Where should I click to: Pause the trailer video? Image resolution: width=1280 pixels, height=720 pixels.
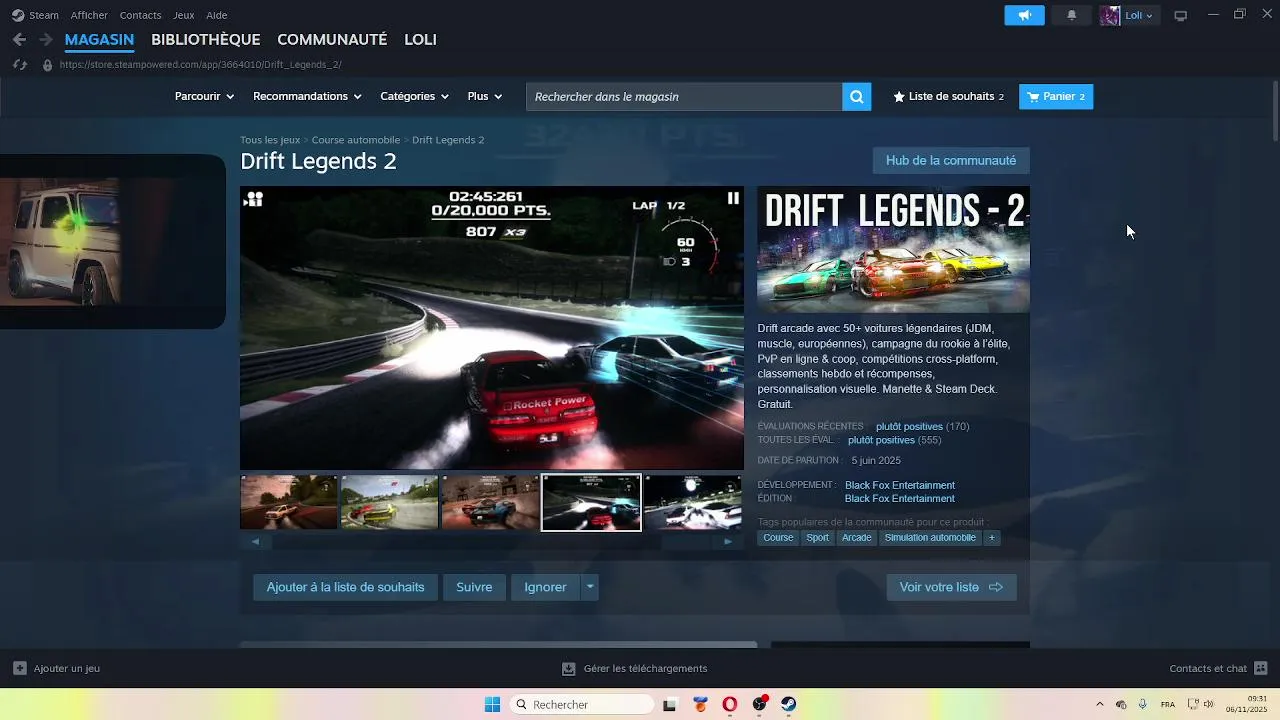tap(733, 198)
